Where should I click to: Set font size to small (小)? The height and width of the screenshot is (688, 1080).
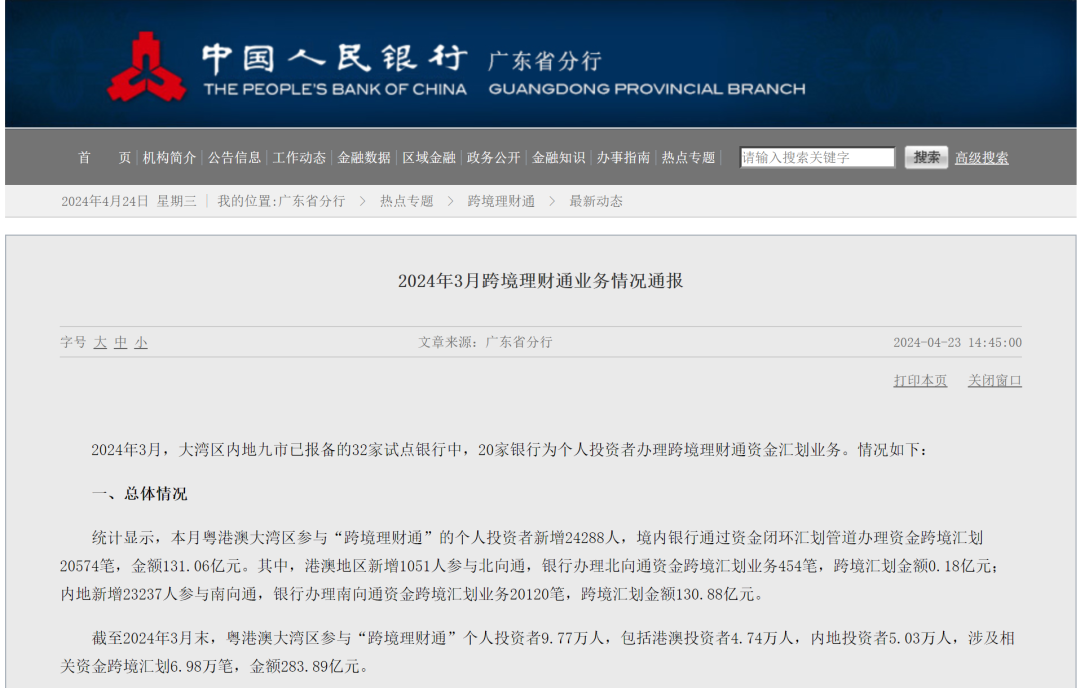click(141, 342)
